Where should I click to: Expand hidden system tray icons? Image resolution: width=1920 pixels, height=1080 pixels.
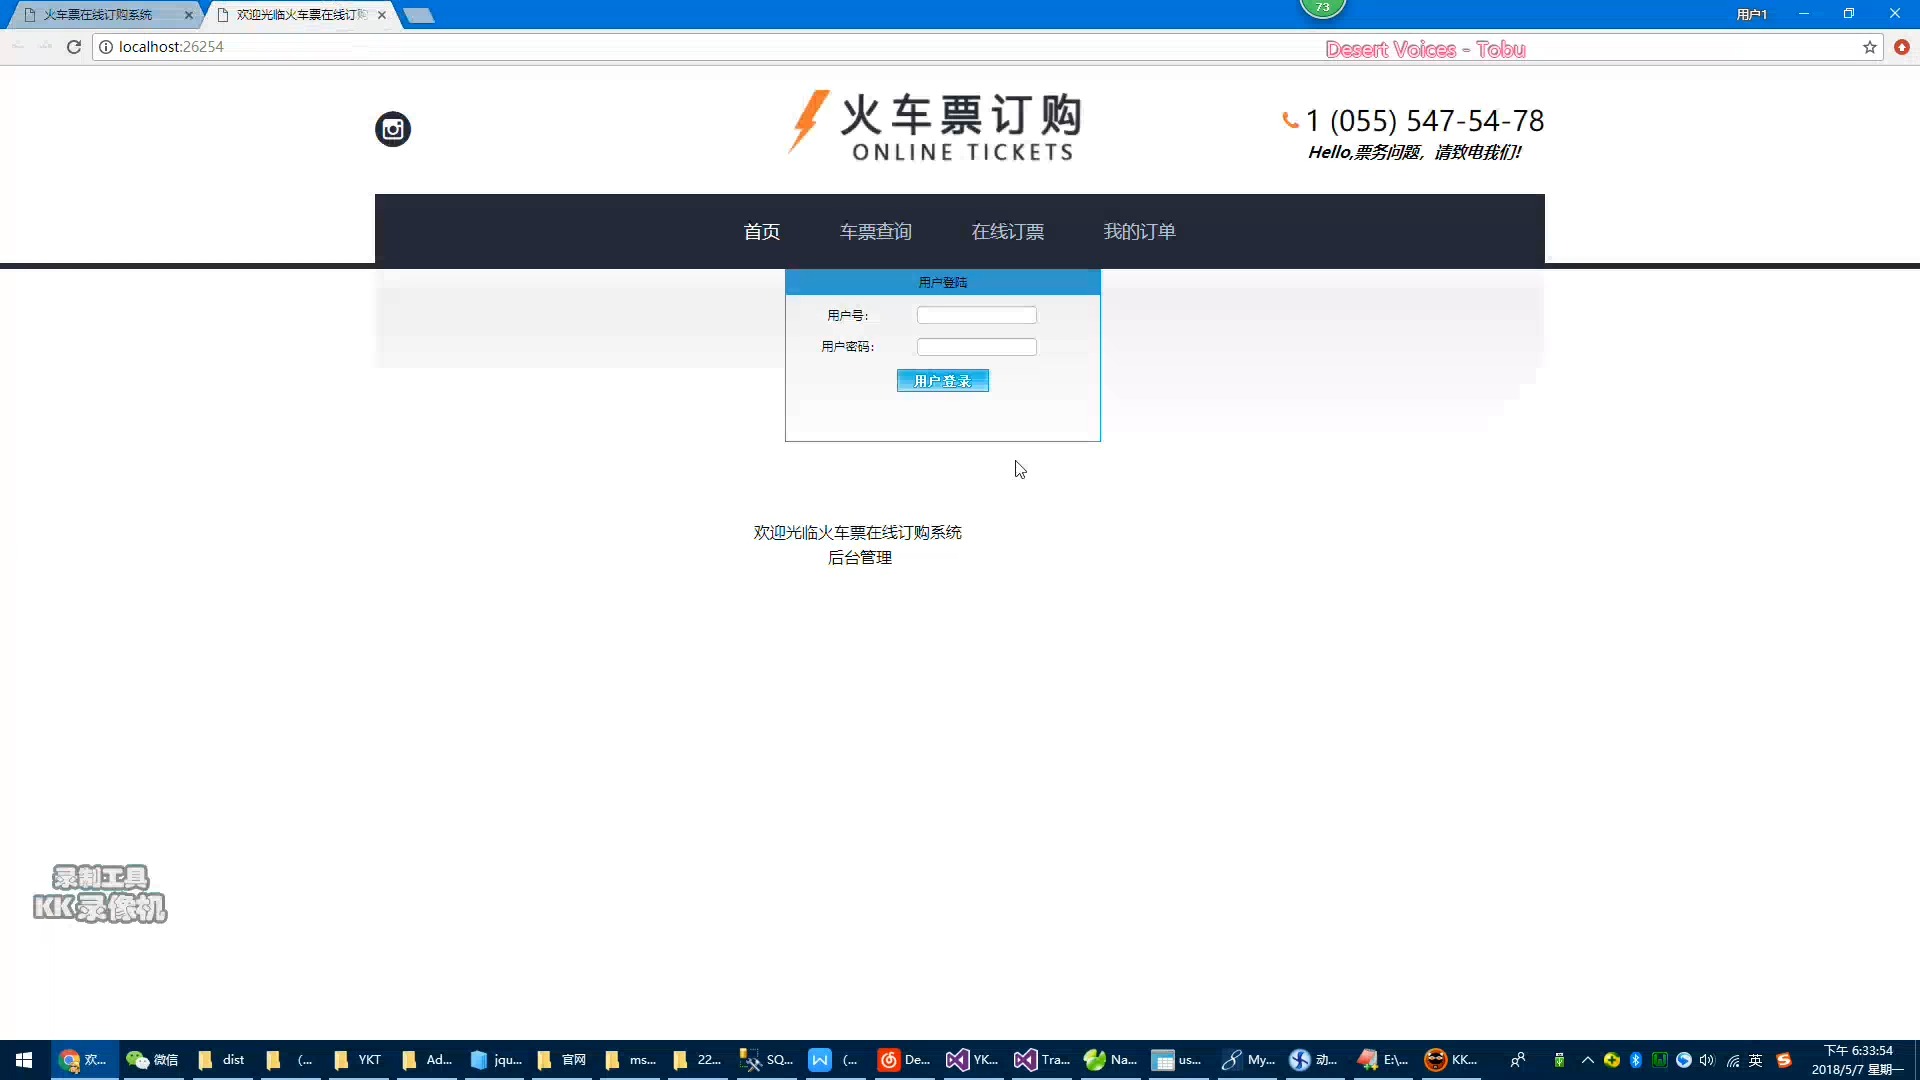1587,1060
